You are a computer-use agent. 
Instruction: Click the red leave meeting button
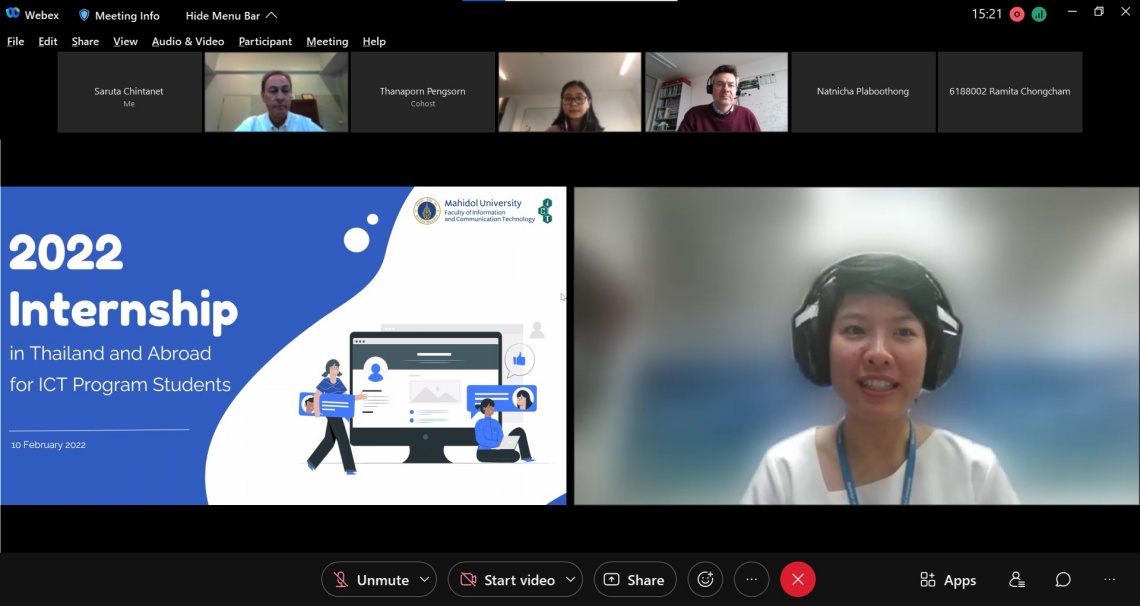tap(797, 580)
